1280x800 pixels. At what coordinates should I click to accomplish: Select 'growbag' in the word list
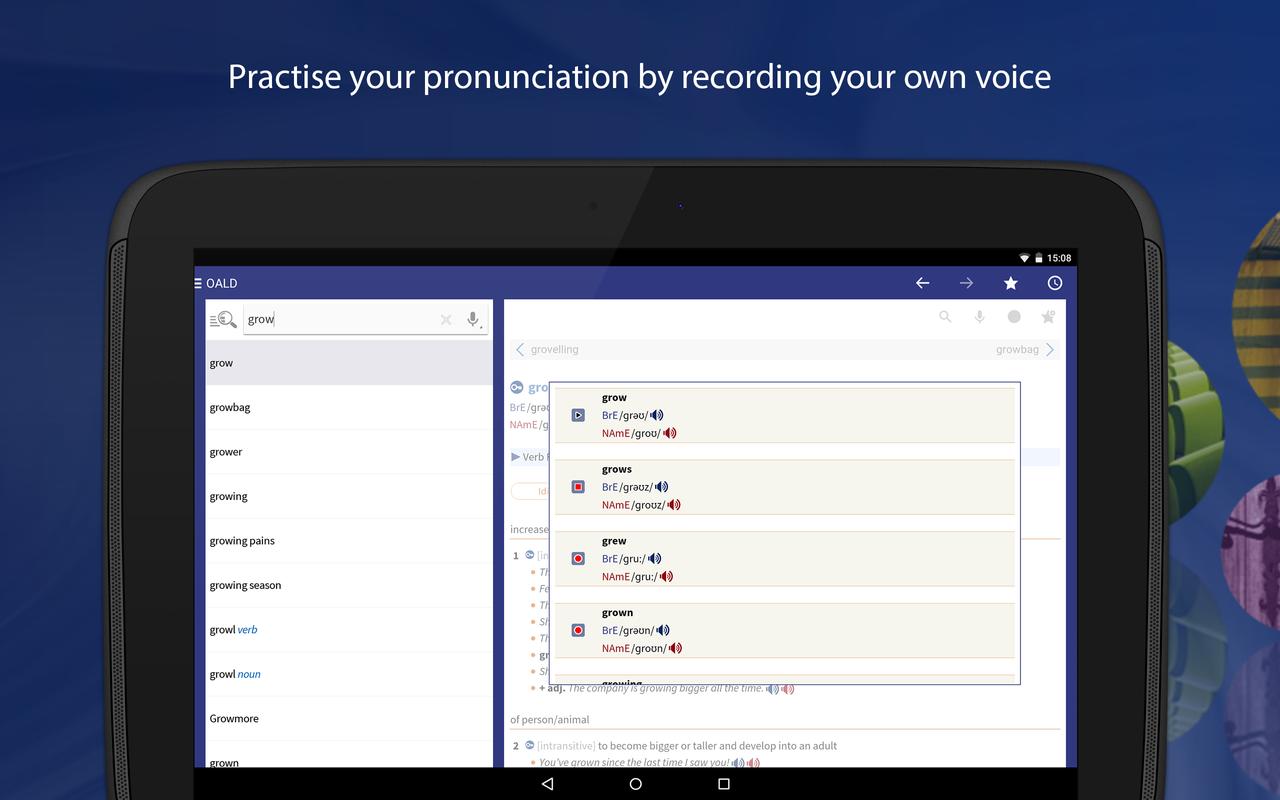click(349, 407)
